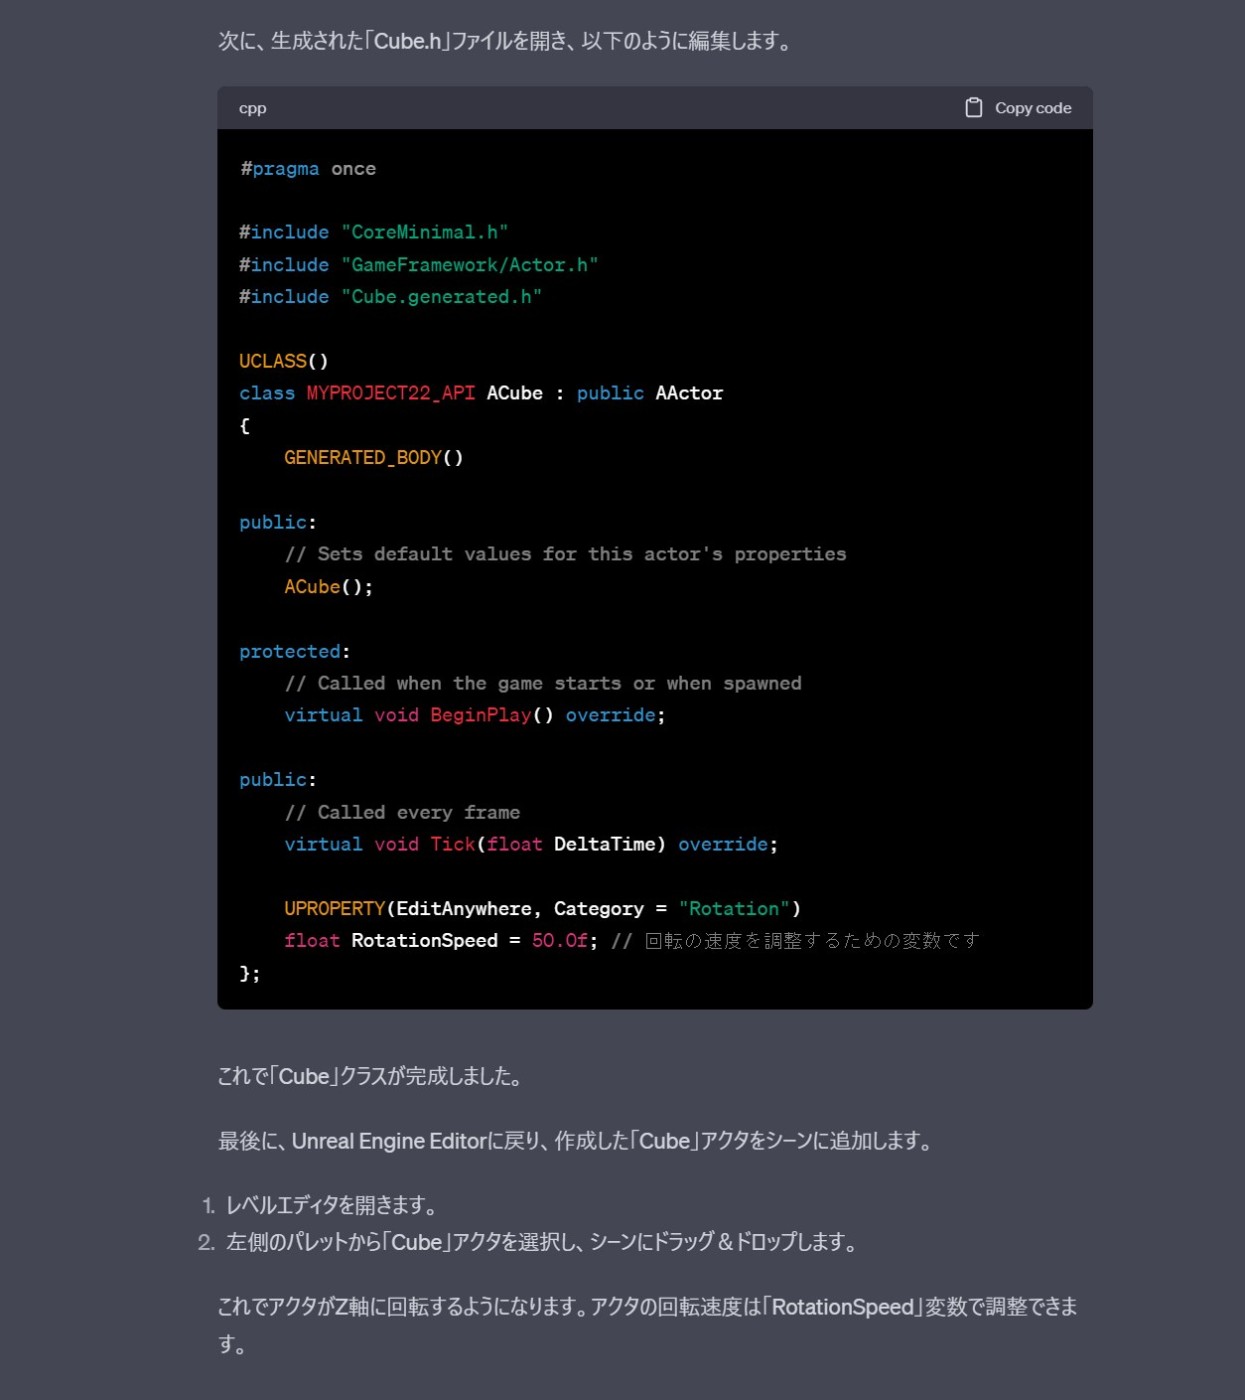Click the "Cube.generated.h" include line

390,297
